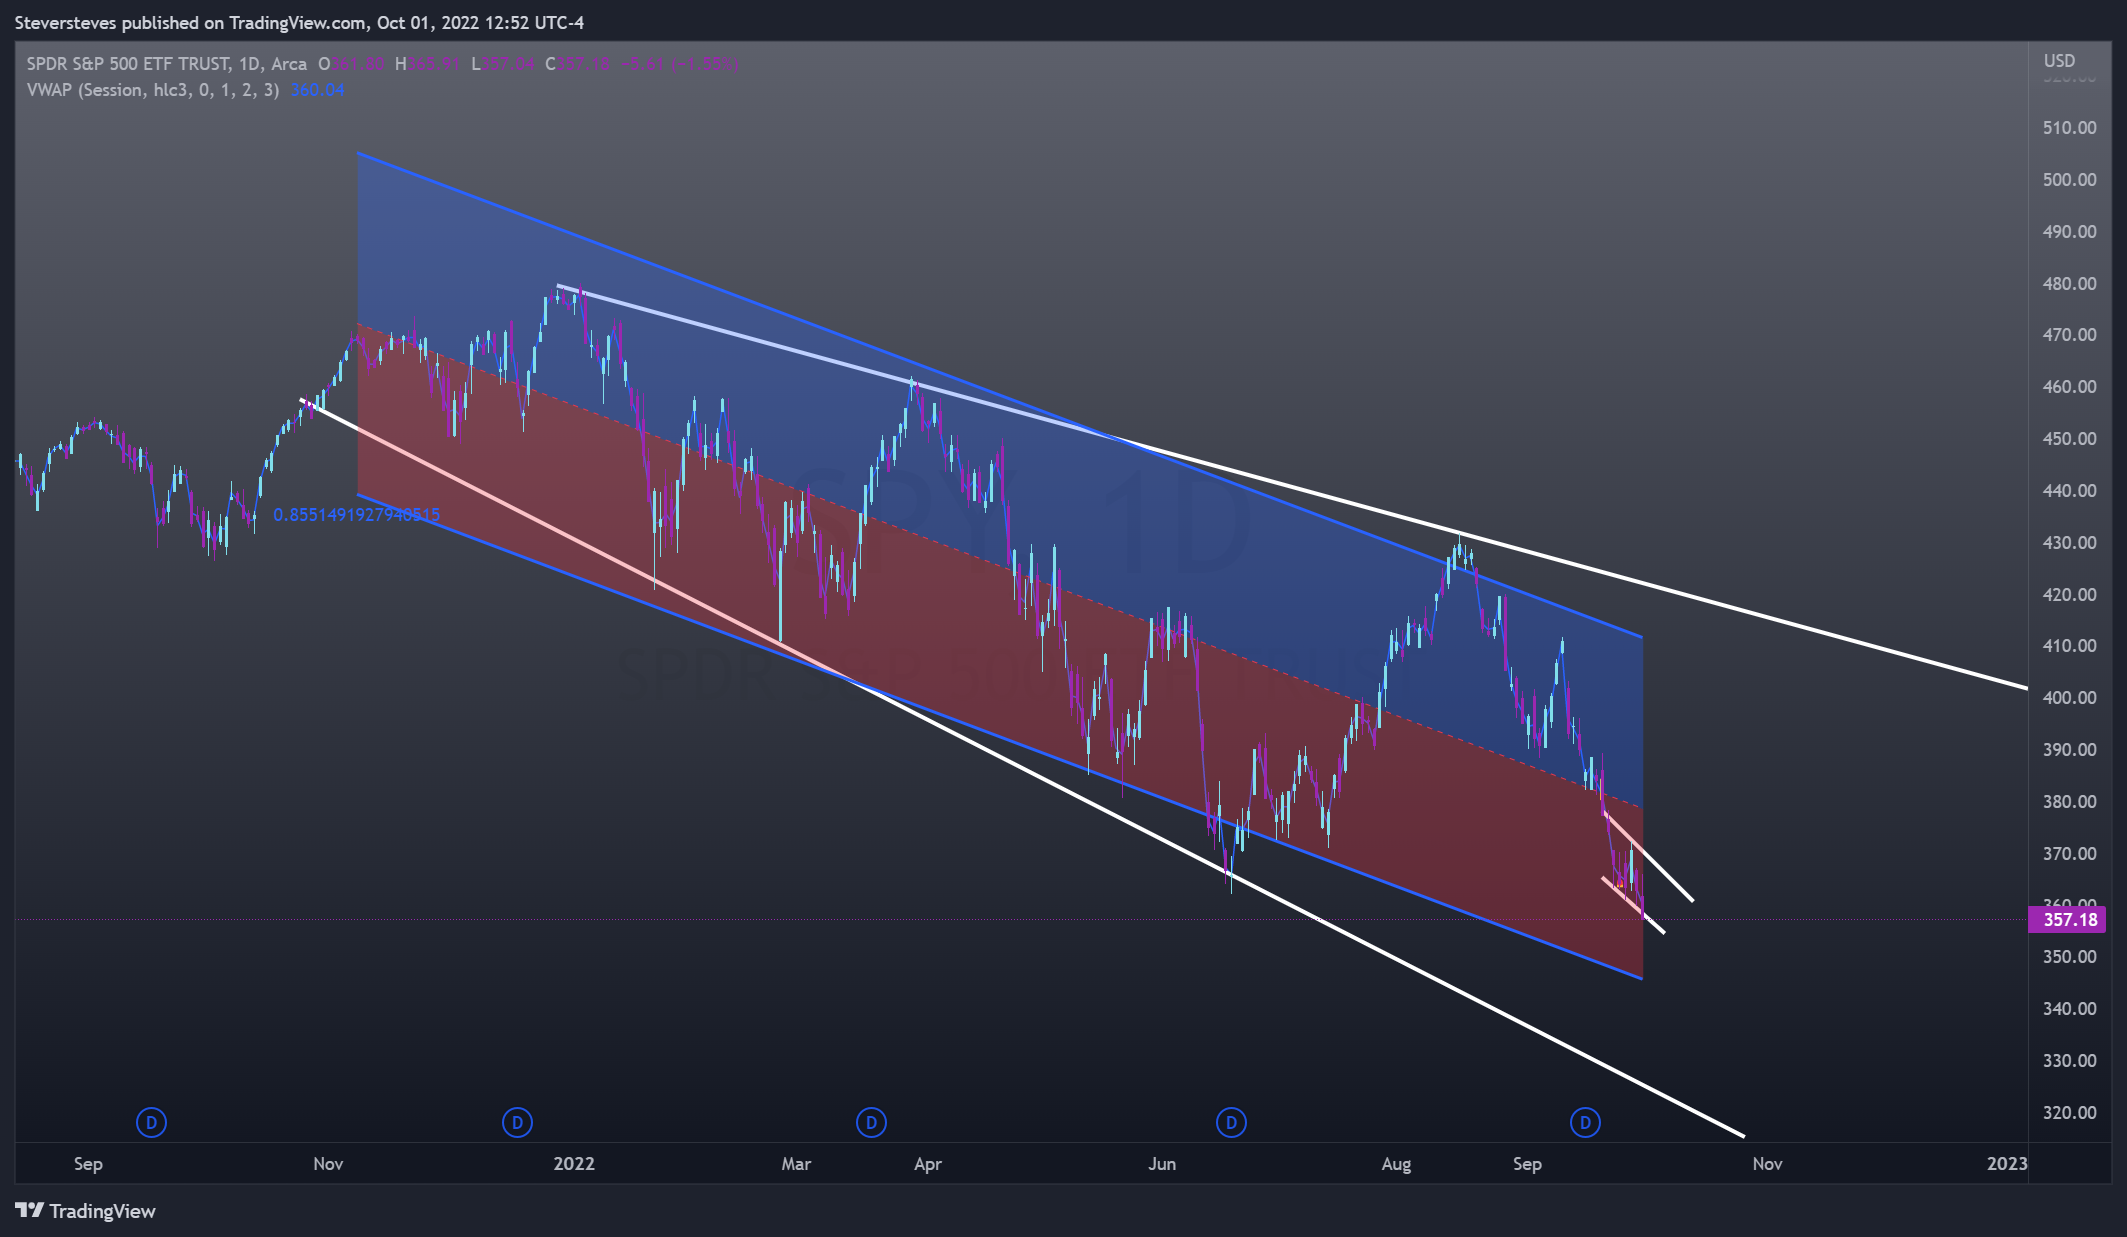The image size is (2127, 1237).
Task: Click the 320.00 price axis label
Action: pyautogui.click(x=2069, y=1113)
